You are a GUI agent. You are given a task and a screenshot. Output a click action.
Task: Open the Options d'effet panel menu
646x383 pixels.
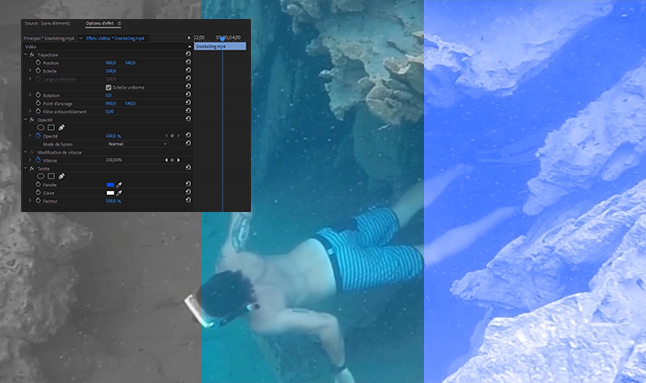pyautogui.click(x=119, y=23)
